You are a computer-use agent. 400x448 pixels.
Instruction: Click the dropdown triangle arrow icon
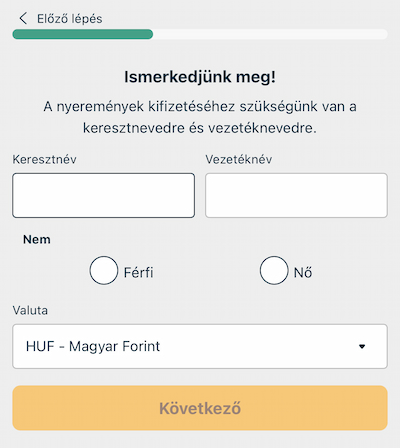362,347
